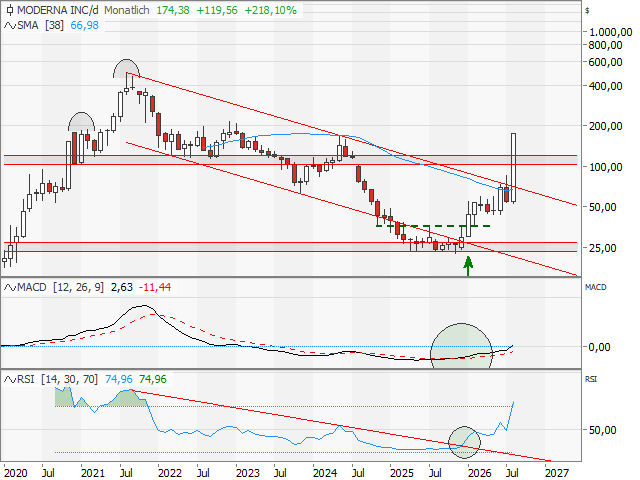The height and width of the screenshot is (480, 640).
Task: Click the 2027 label on time axis
Action: click(x=557, y=473)
